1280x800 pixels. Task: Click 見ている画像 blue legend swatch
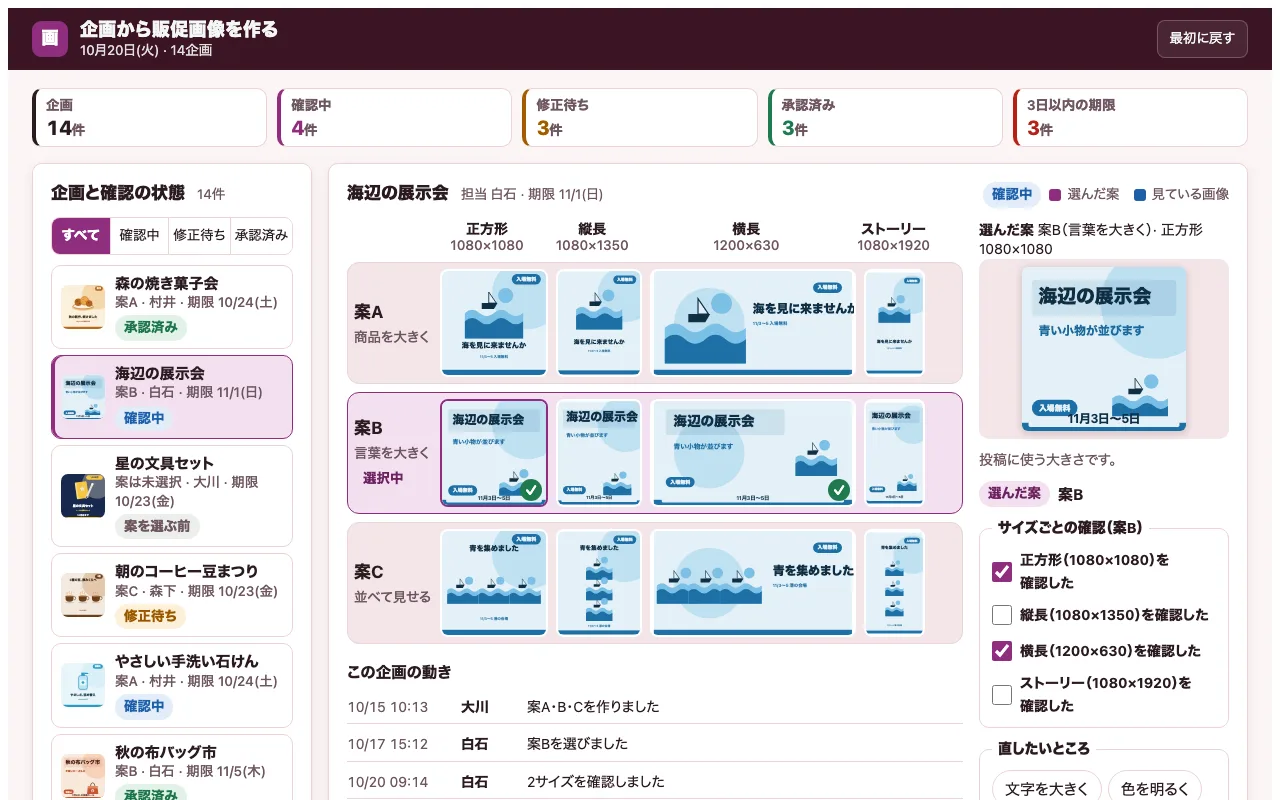[1140, 195]
